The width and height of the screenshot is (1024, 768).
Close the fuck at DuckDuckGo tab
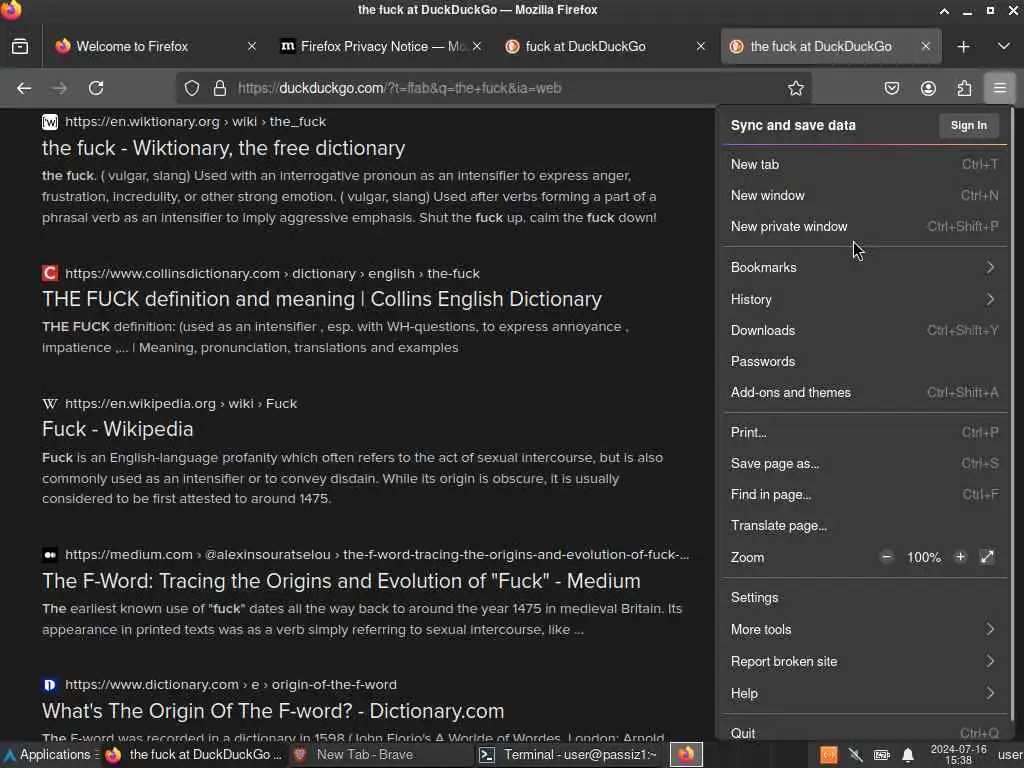click(701, 46)
